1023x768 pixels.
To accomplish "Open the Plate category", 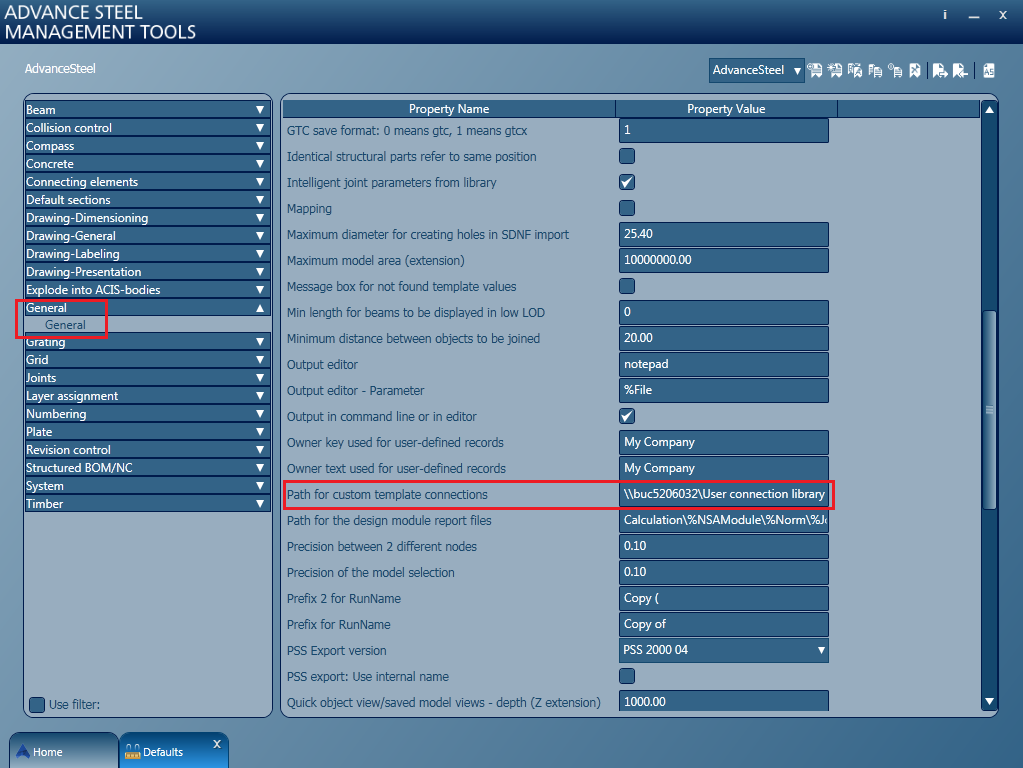I will (147, 432).
